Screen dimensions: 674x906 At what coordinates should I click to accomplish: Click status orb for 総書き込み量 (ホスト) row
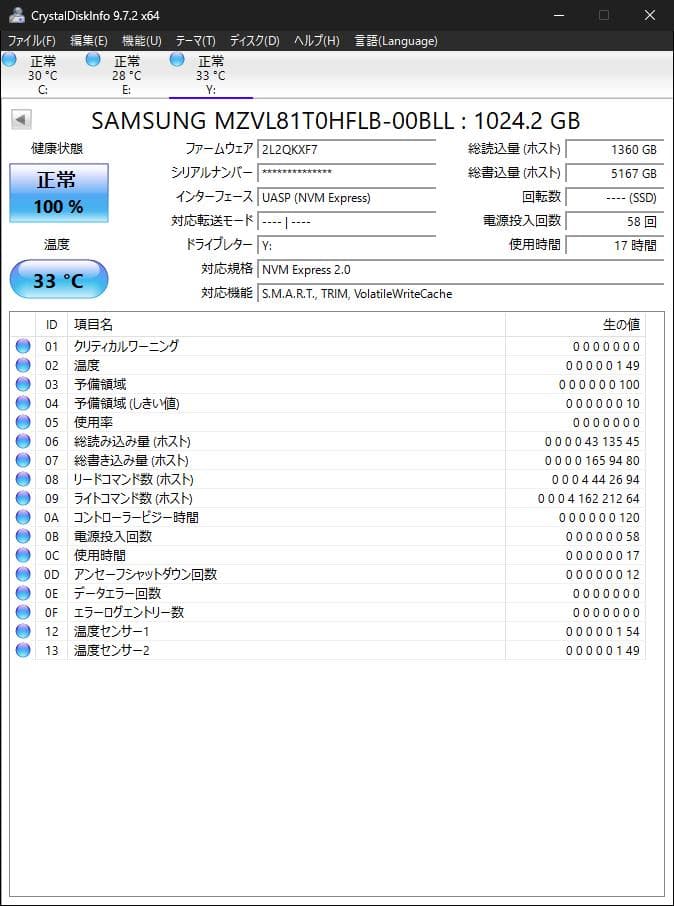point(23,461)
